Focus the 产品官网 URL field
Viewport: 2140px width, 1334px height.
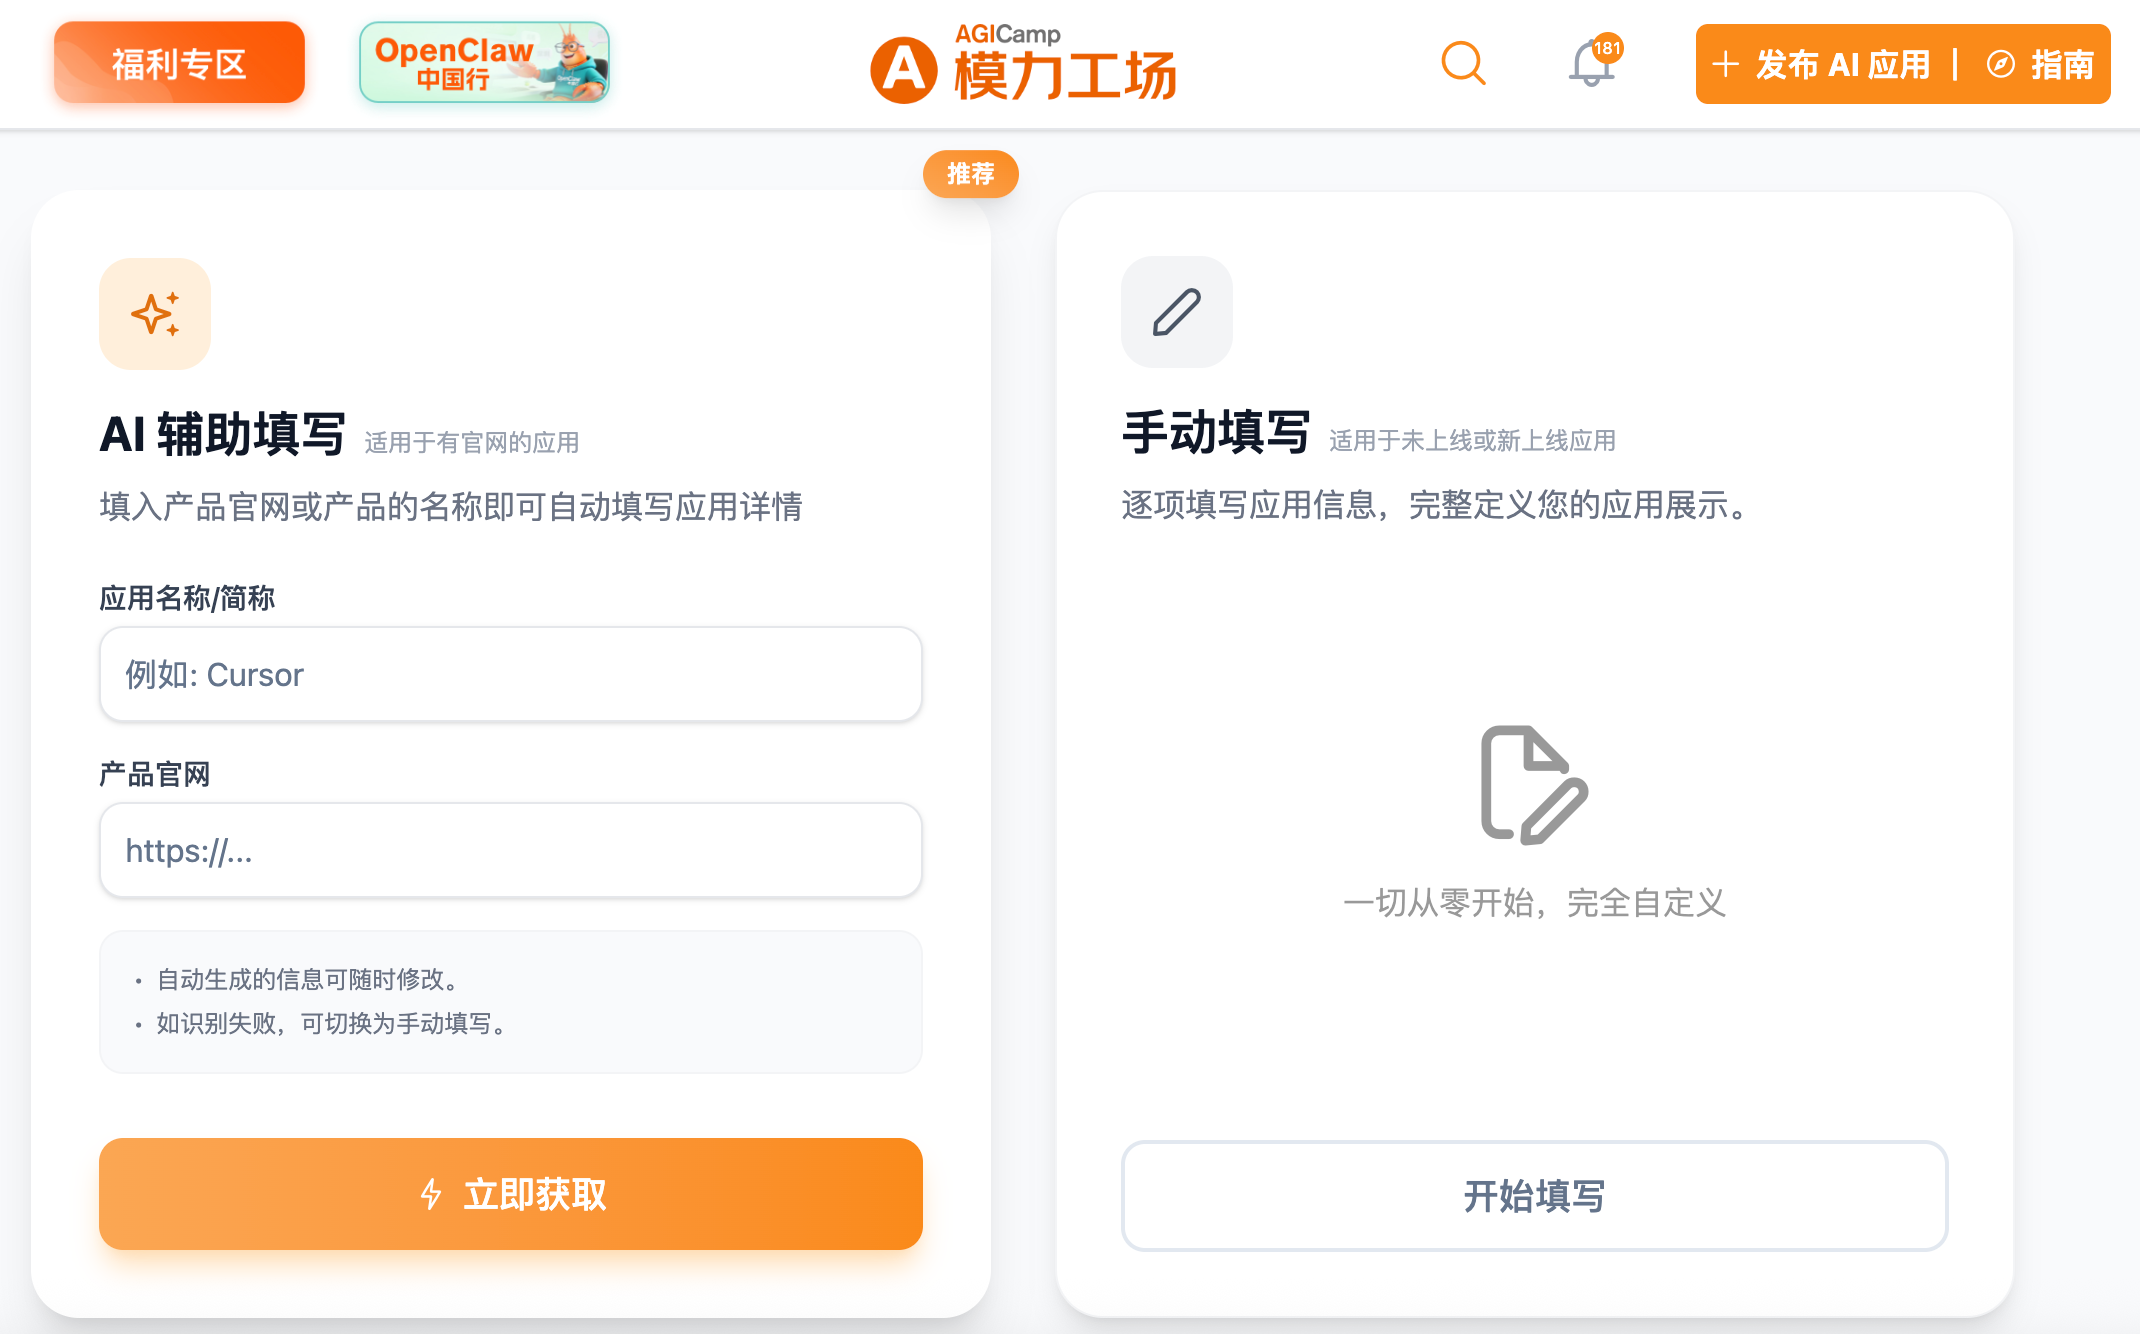click(x=510, y=851)
